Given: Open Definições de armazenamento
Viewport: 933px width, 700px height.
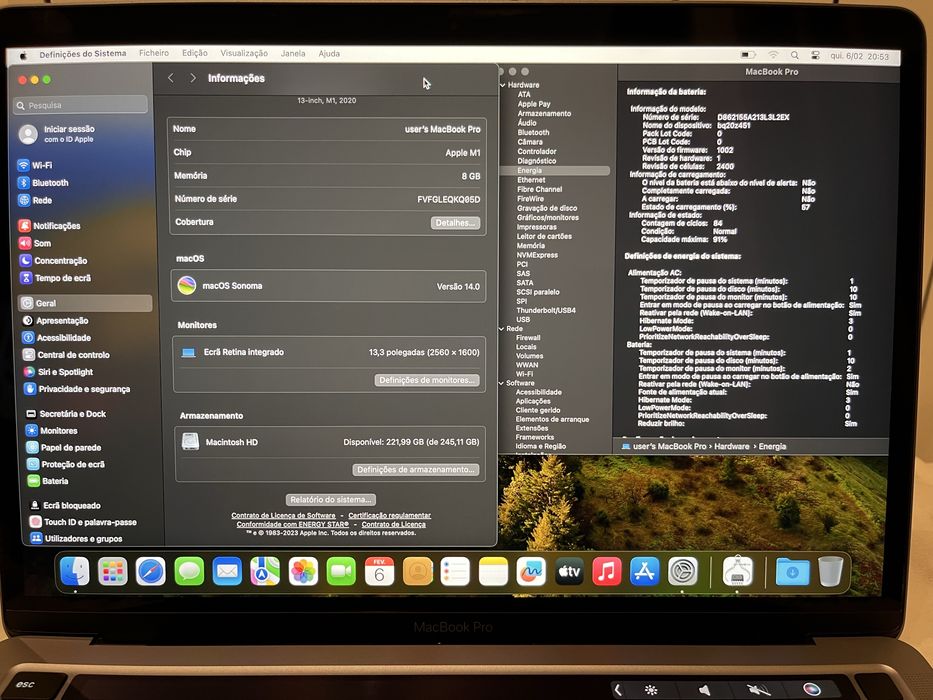Looking at the screenshot, I should tap(416, 469).
